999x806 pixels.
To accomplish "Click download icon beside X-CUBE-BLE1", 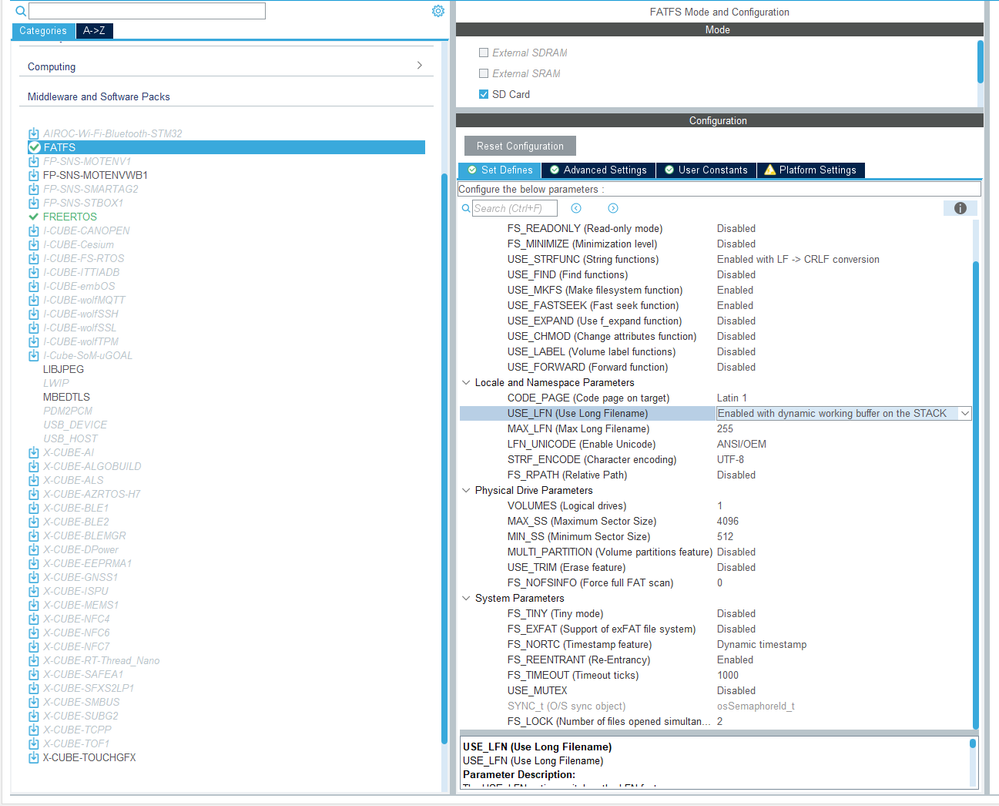I will point(34,508).
